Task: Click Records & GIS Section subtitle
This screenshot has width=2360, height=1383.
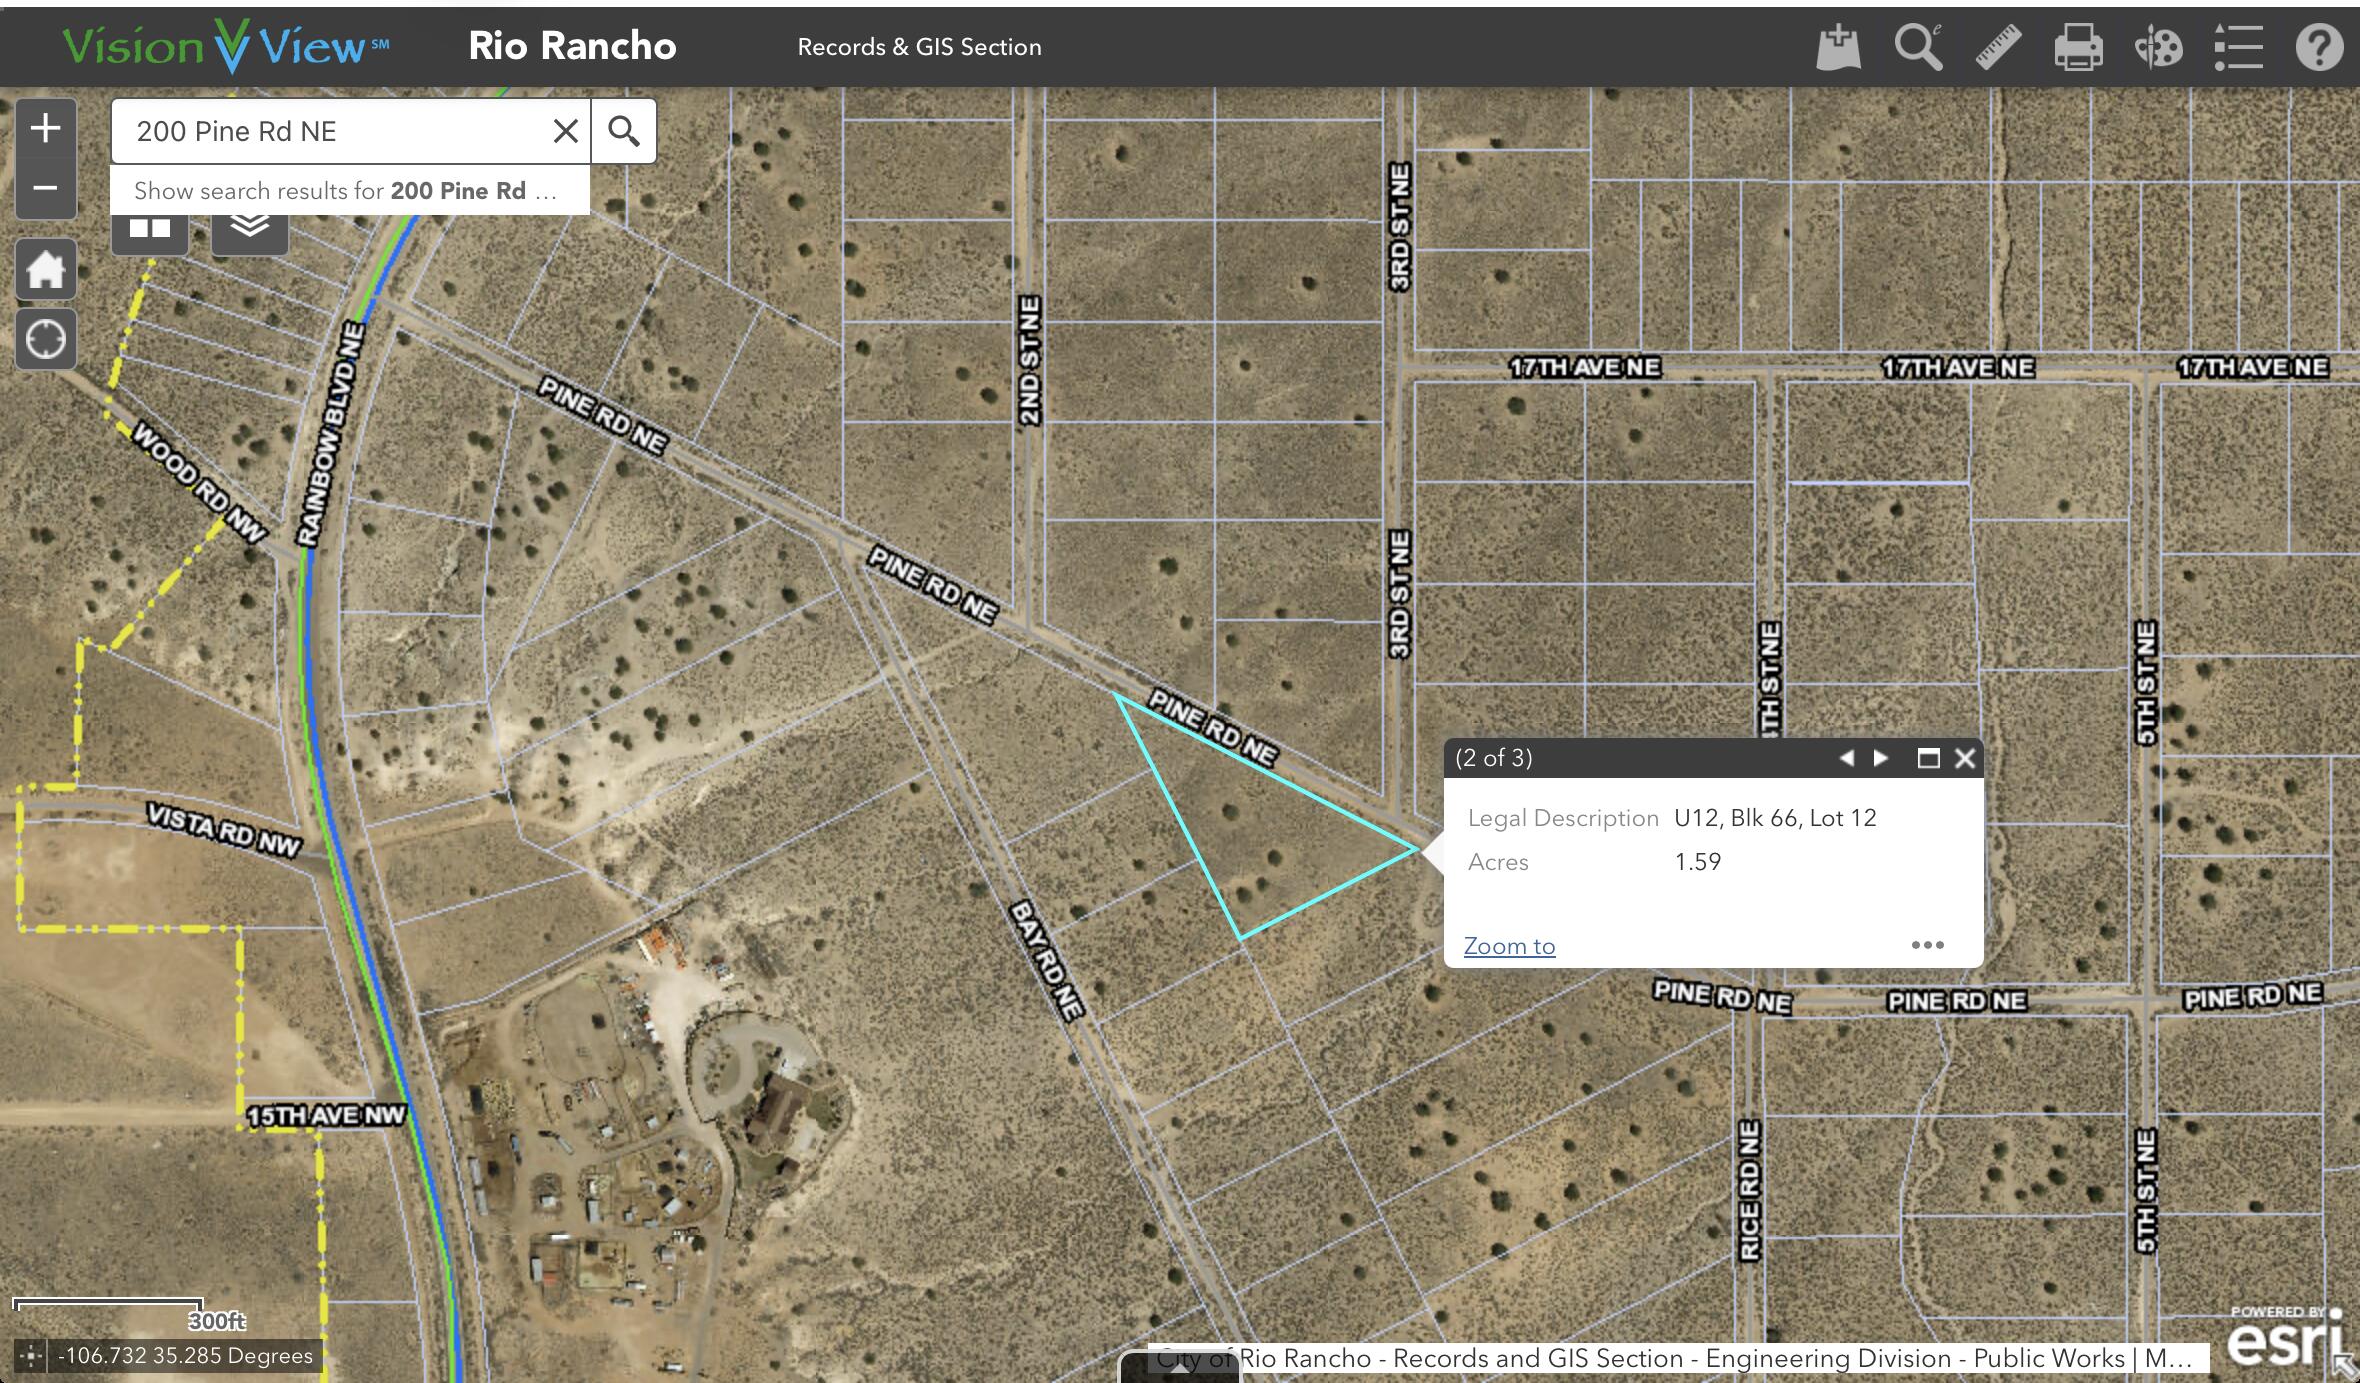Action: click(919, 47)
